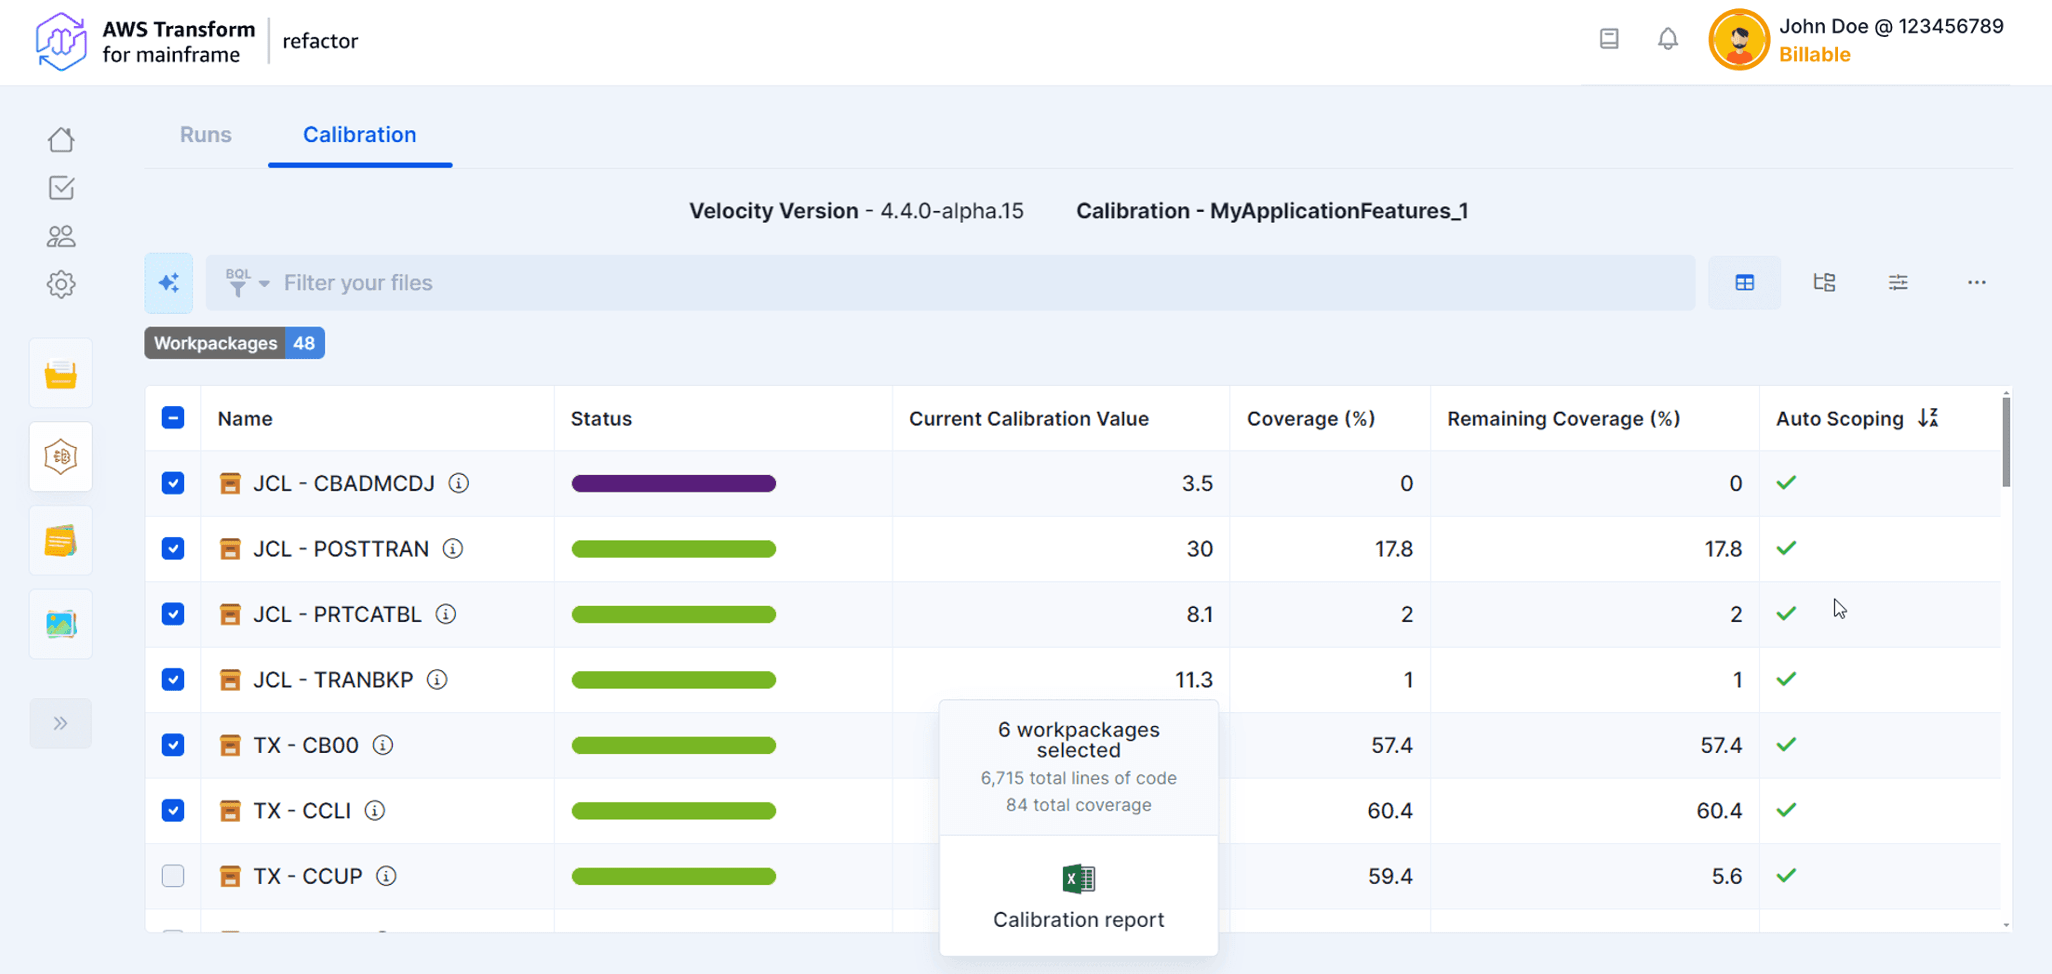Image resolution: width=2052 pixels, height=974 pixels.
Task: Click the home icon in sidebar
Action: 61,140
